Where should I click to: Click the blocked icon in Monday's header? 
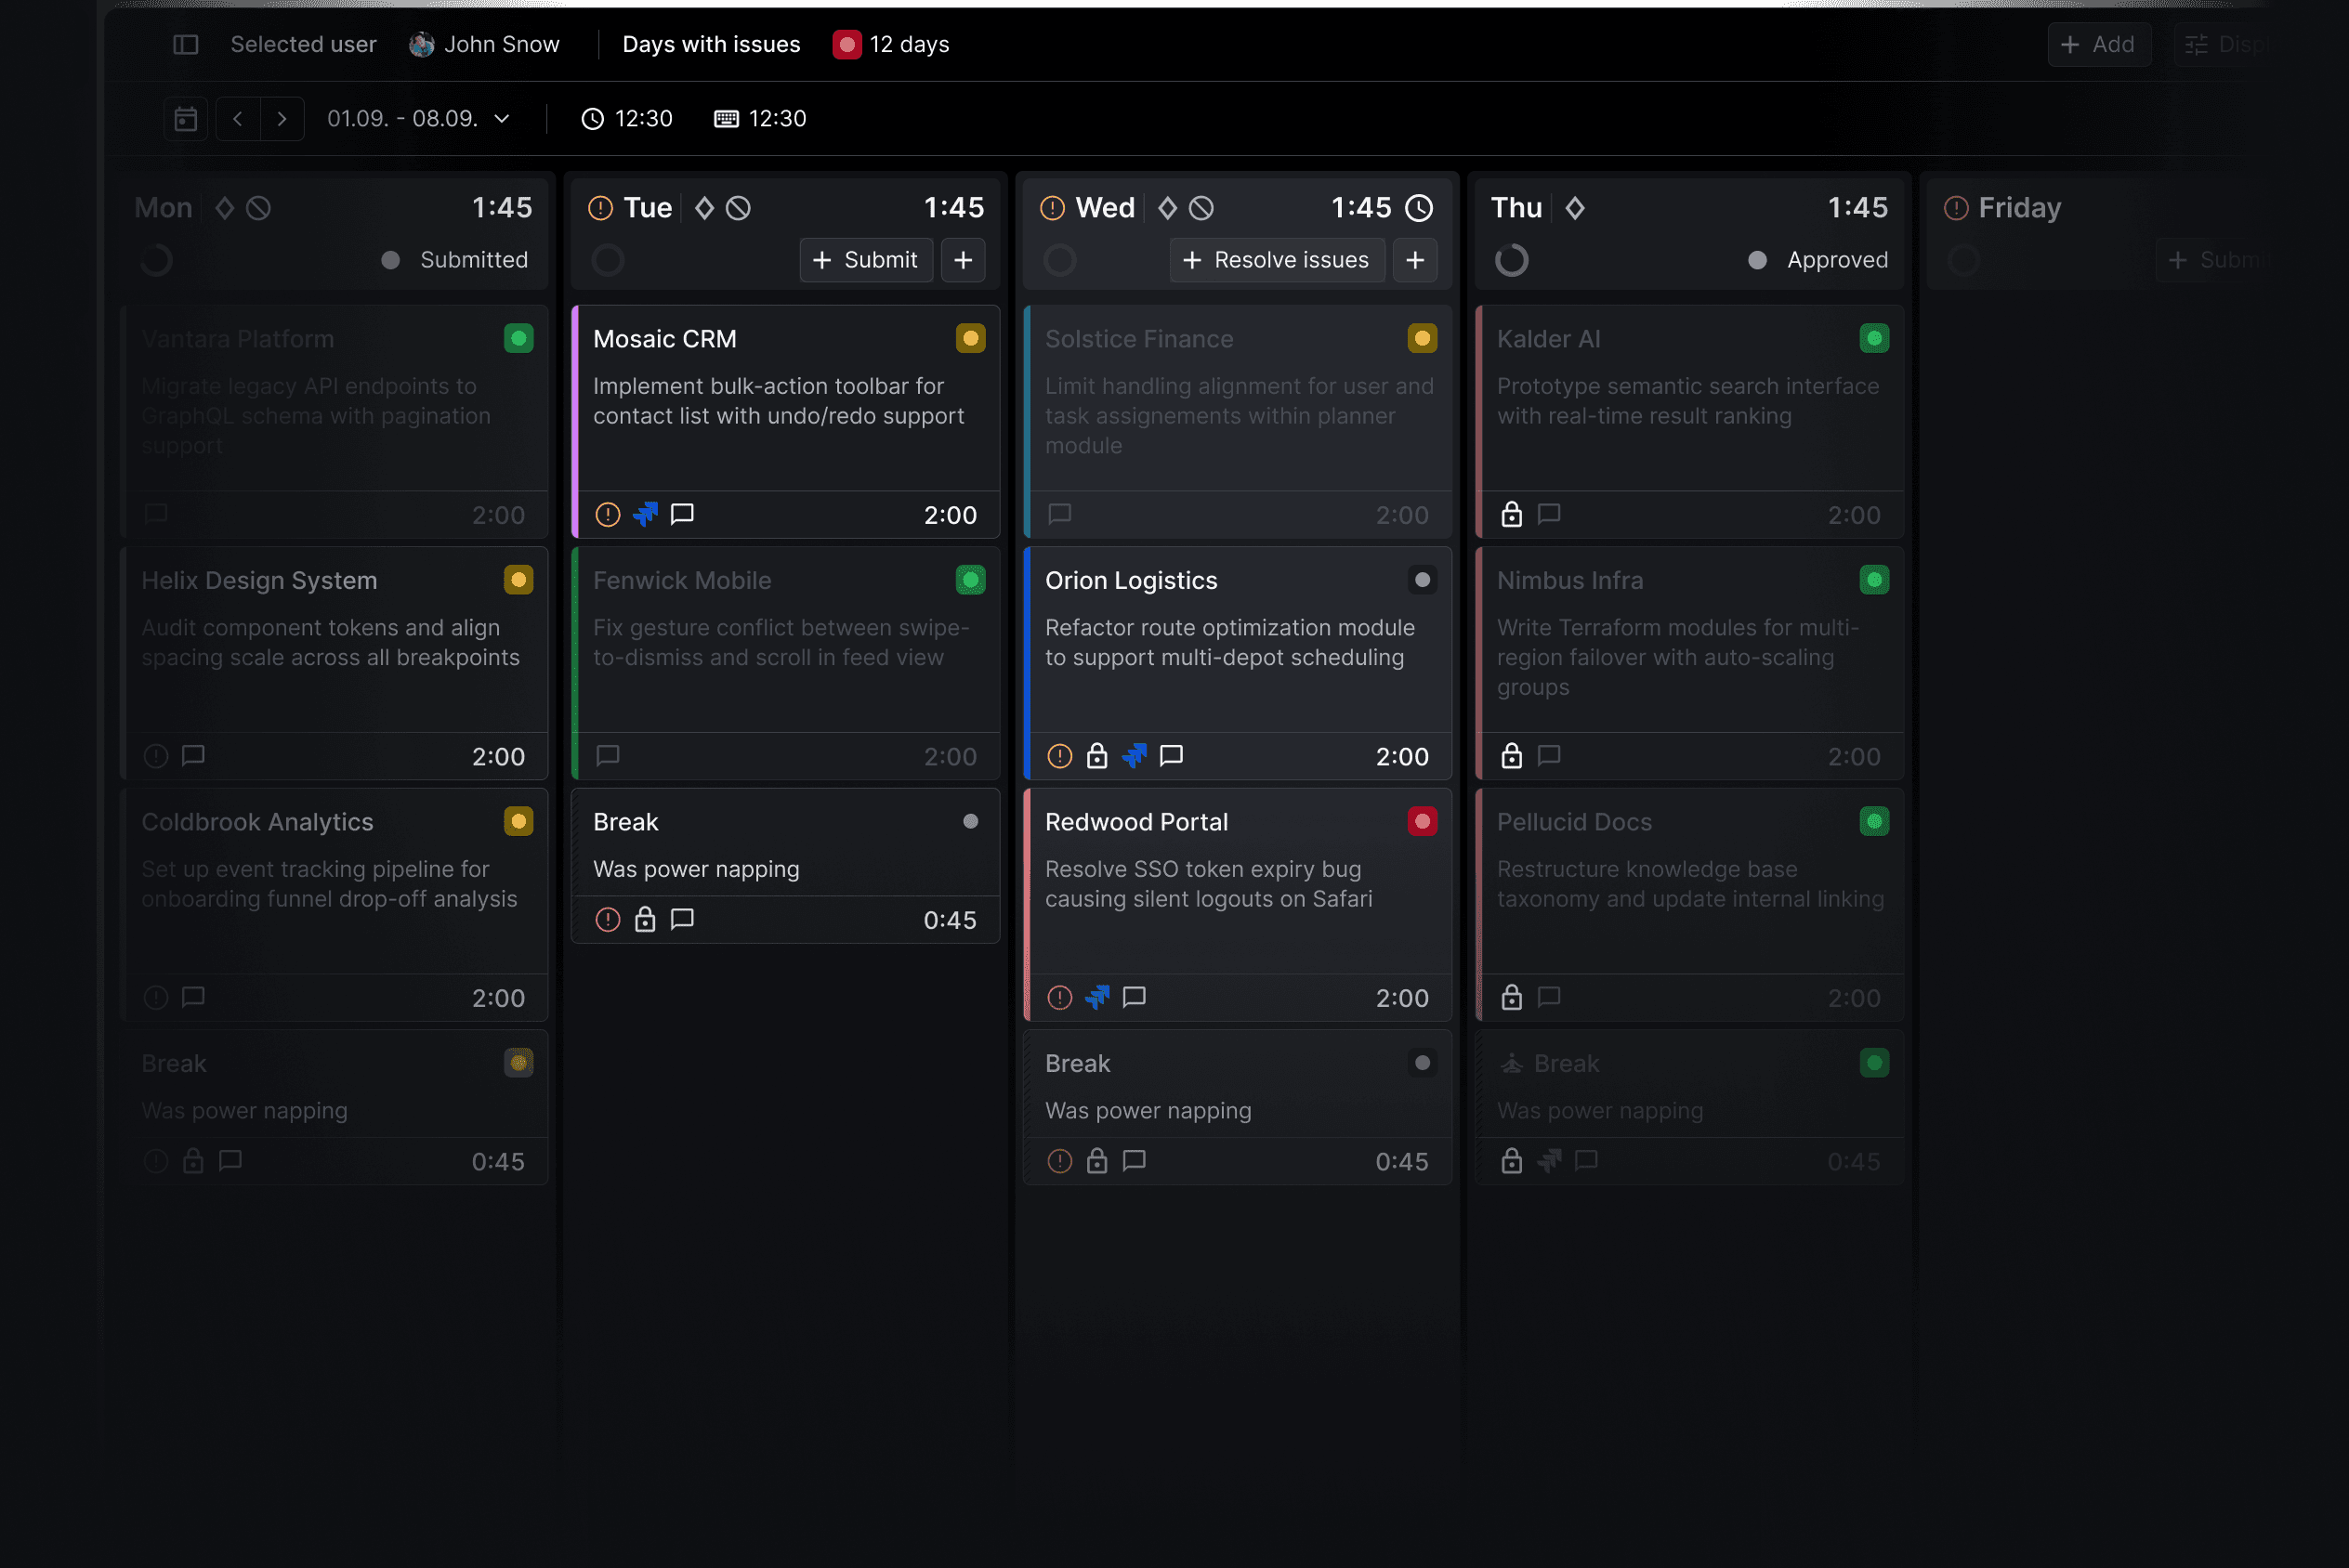coord(258,208)
